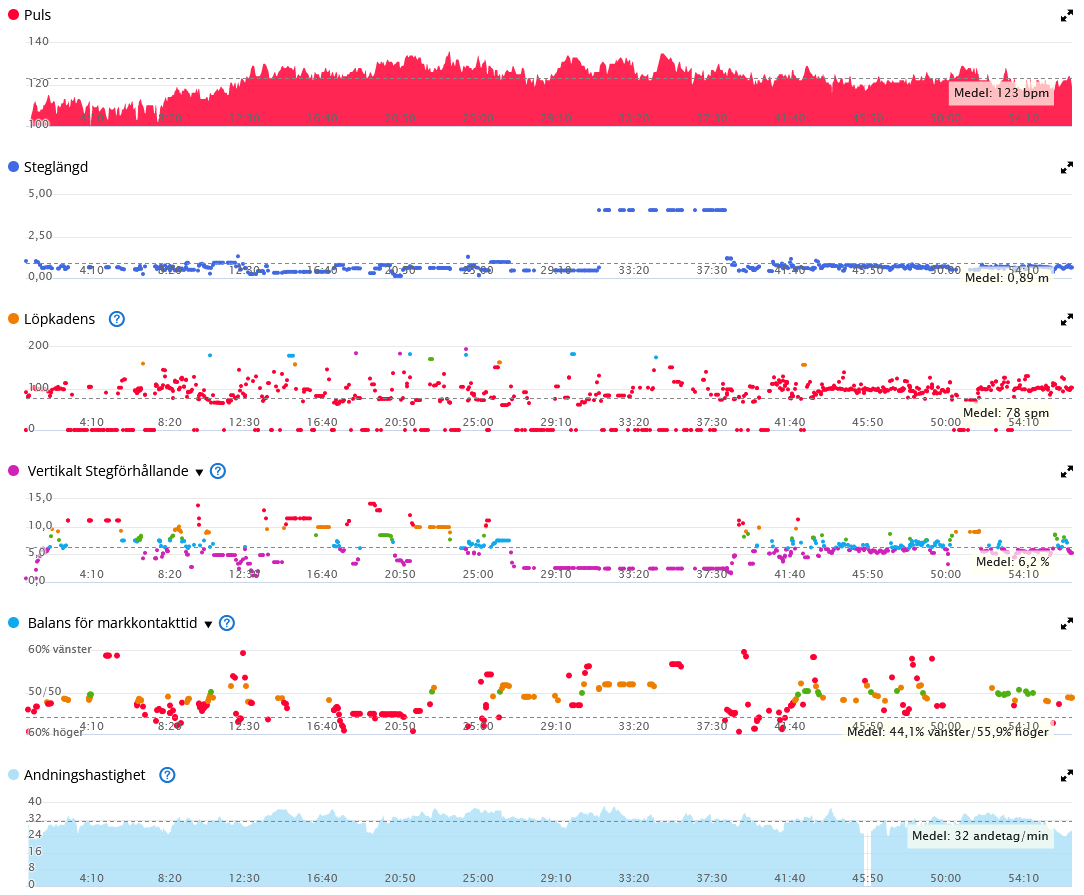Viewport: 1084px width, 895px height.
Task: Click the 15,0 label on Vertikalt Stegförhållande axis
Action: click(40, 498)
